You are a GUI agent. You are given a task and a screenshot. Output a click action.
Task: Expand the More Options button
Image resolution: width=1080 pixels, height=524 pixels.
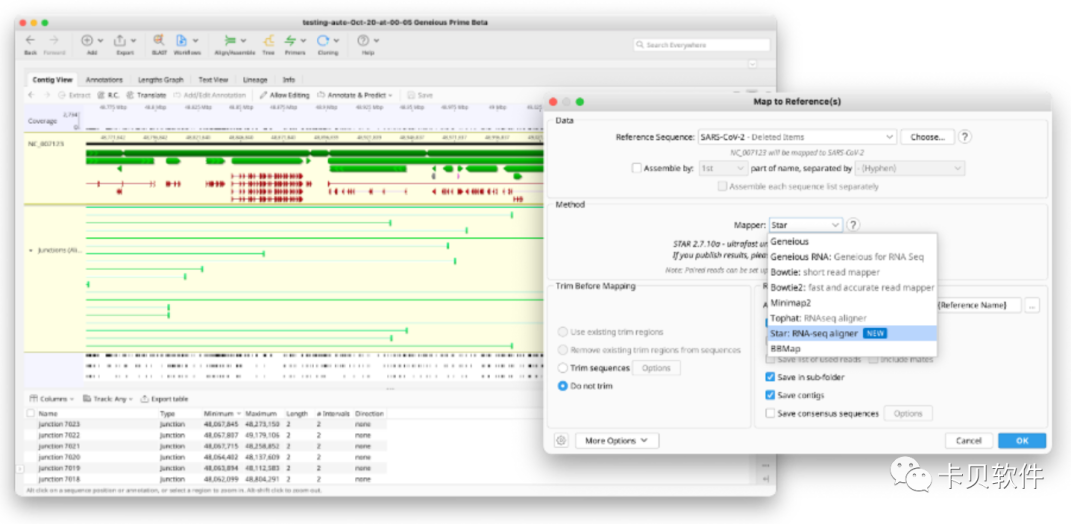click(x=617, y=441)
